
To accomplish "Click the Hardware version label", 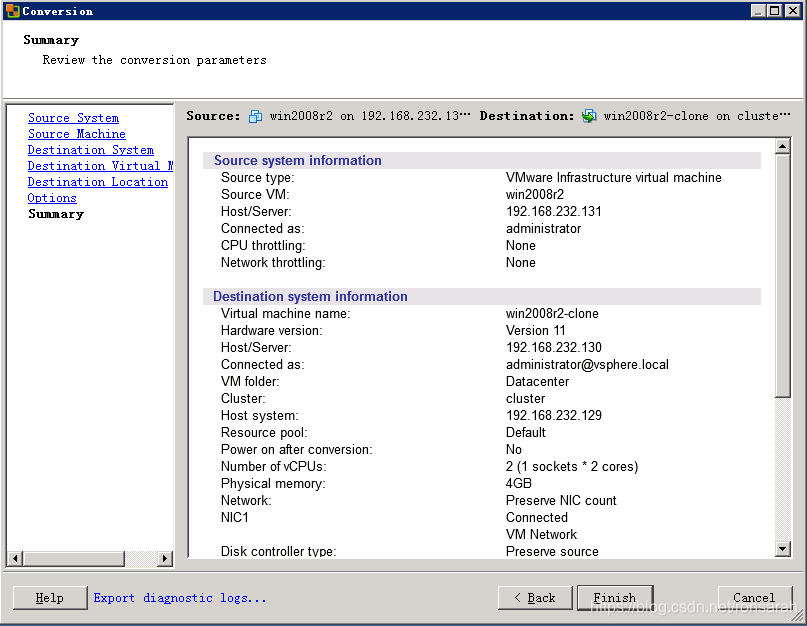I will (x=272, y=331).
